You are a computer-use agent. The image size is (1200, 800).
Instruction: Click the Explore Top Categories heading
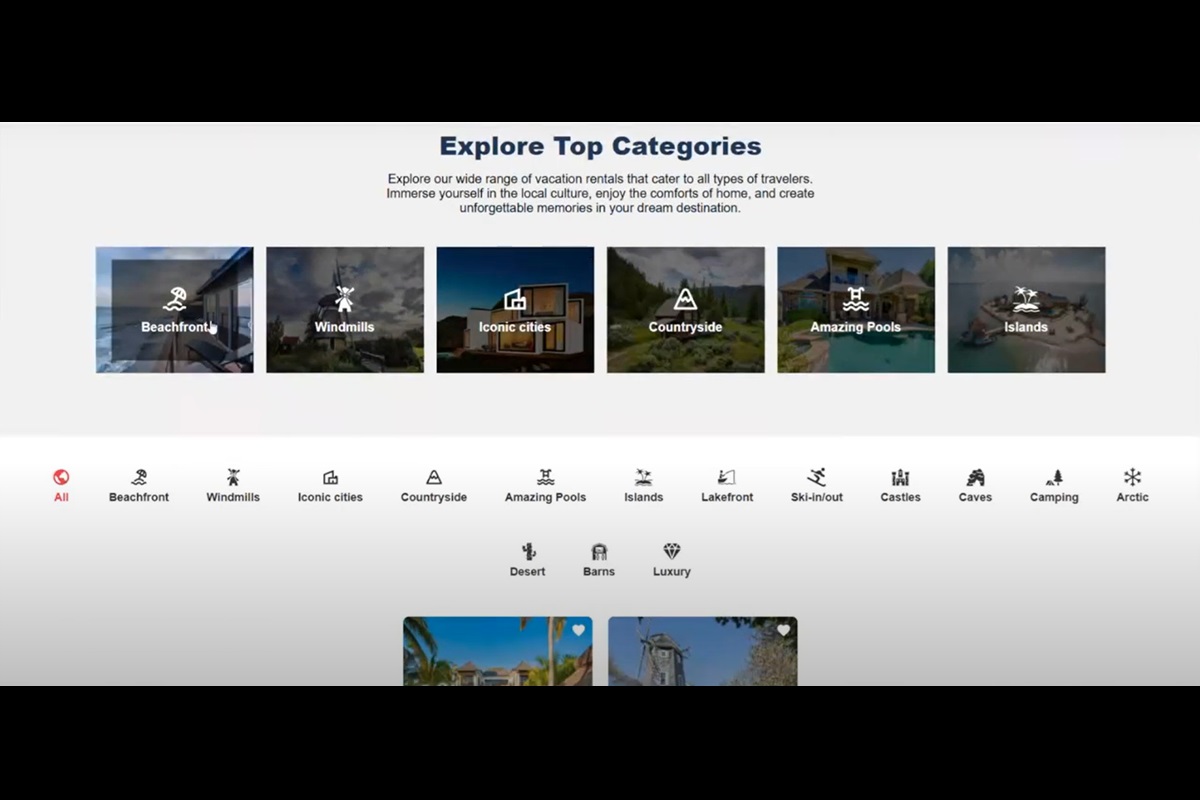[600, 146]
